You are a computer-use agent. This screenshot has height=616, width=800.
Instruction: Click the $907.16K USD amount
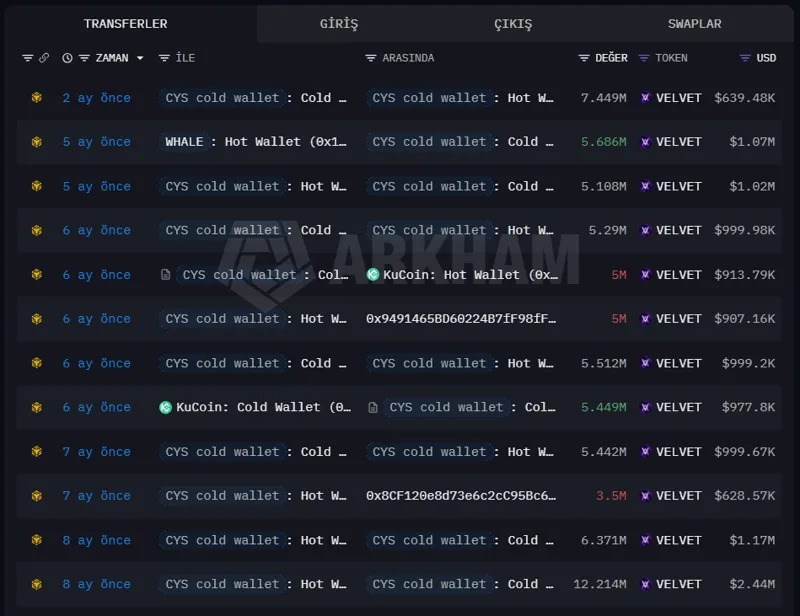744,319
